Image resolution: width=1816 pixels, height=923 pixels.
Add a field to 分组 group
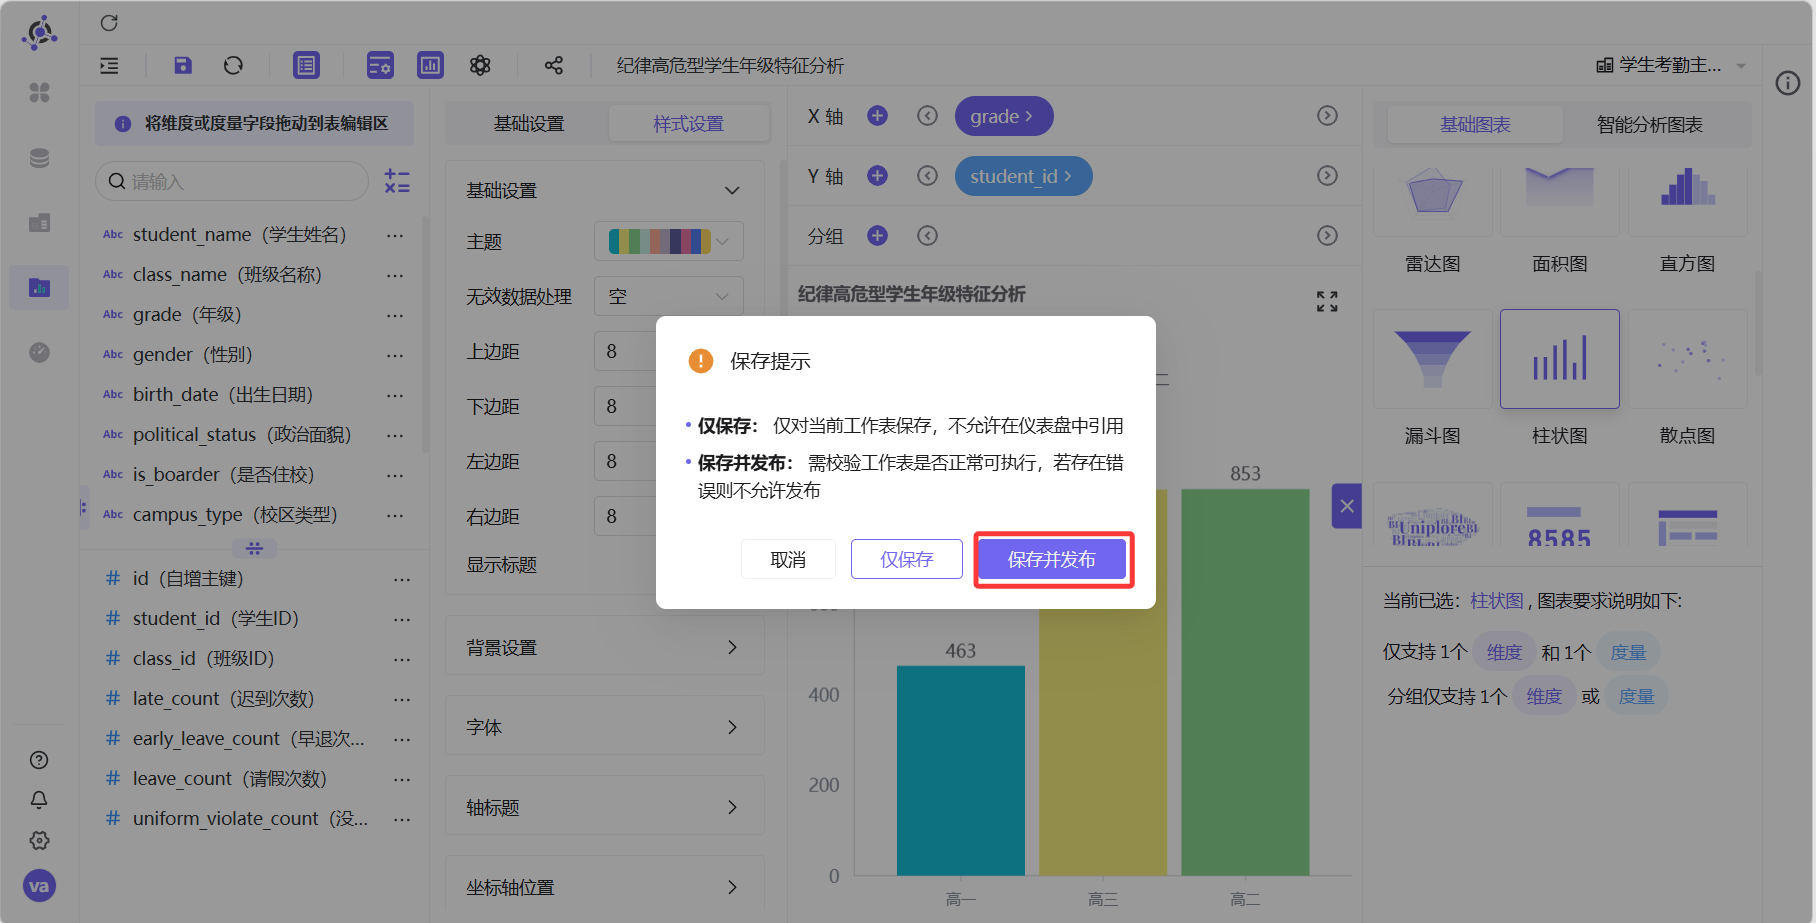tap(877, 236)
